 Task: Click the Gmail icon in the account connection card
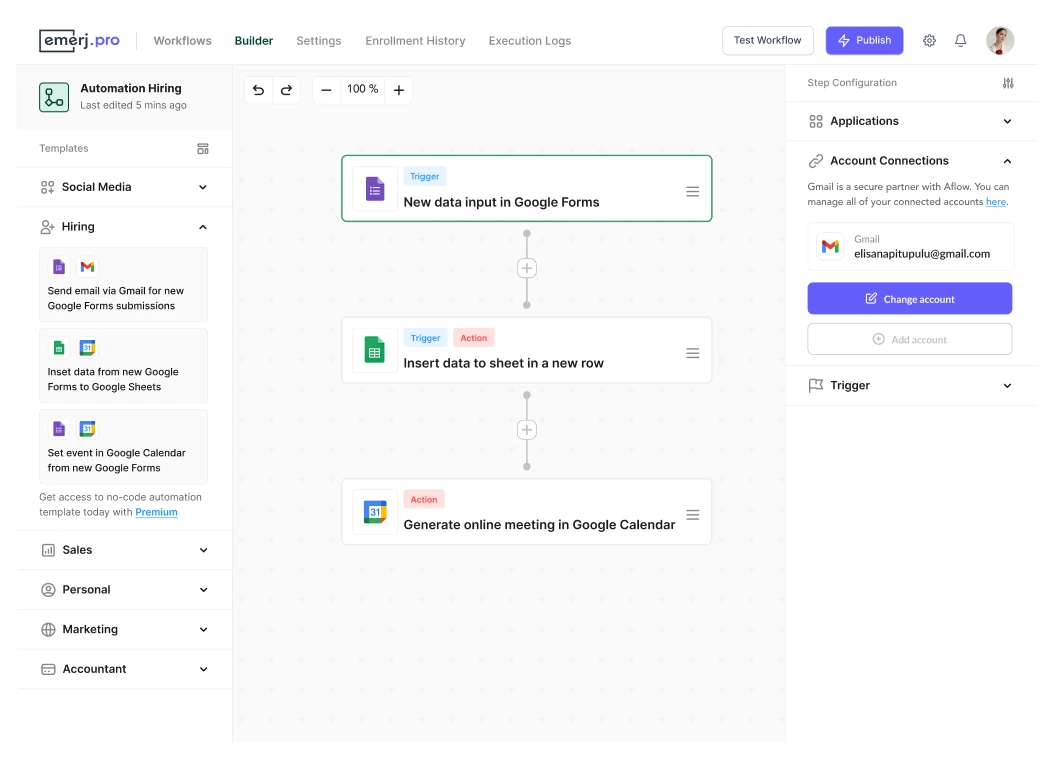(x=830, y=246)
